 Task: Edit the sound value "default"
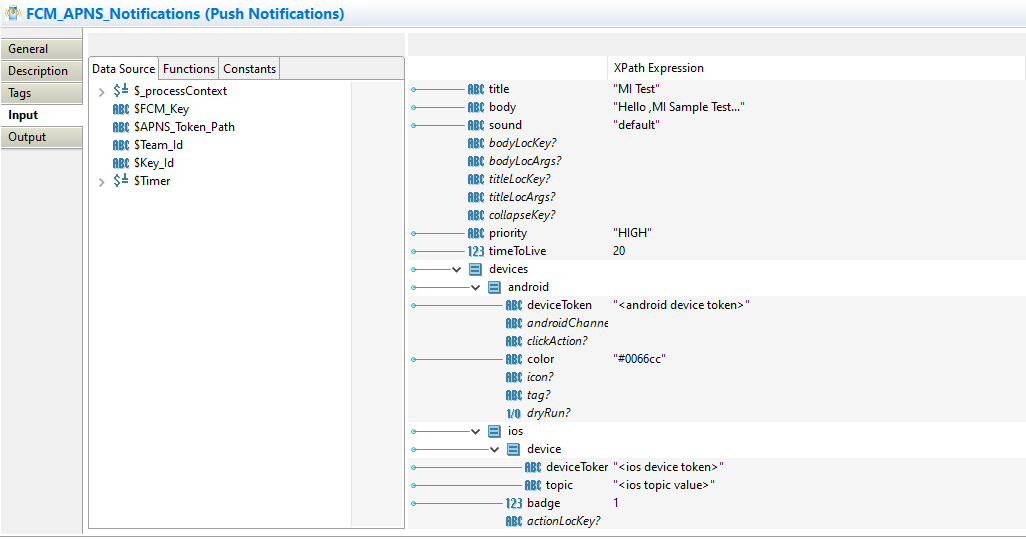click(x=637, y=125)
